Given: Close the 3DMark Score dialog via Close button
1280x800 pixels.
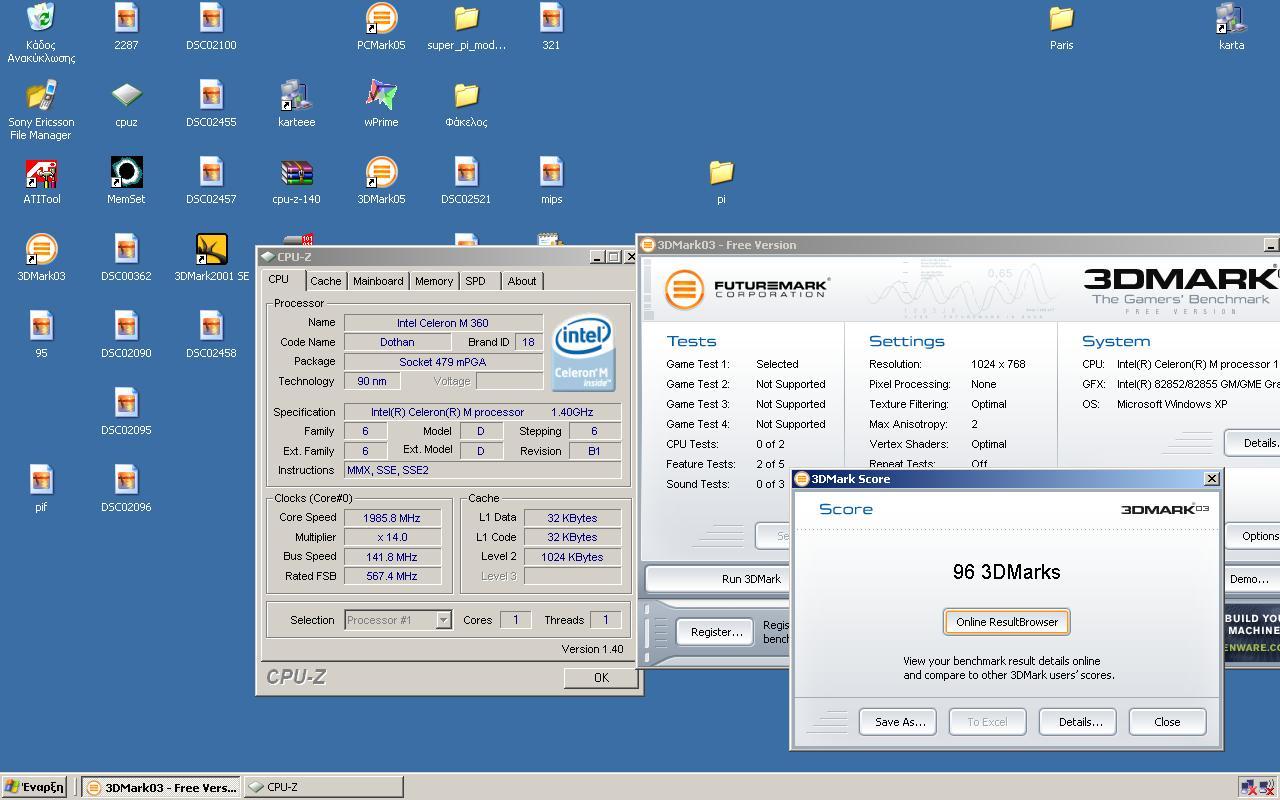Looking at the screenshot, I should coord(1167,722).
